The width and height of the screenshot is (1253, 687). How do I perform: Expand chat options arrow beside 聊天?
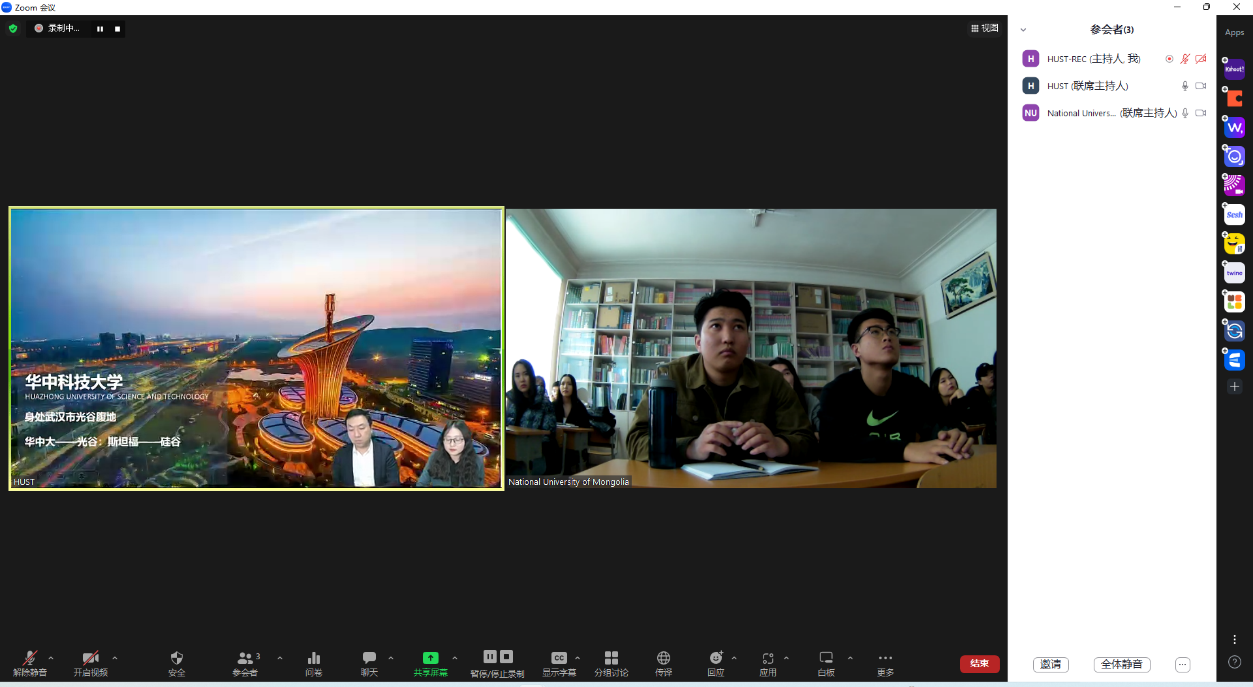tap(390, 658)
